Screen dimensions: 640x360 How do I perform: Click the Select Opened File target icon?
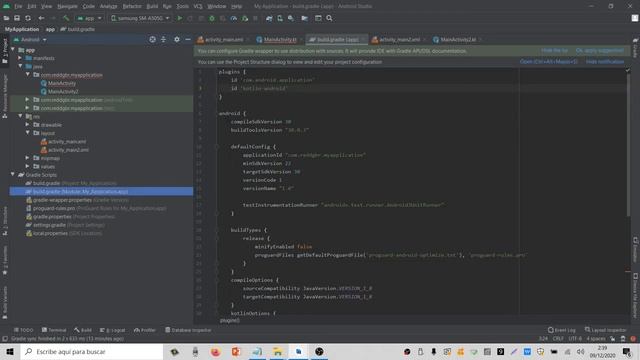tap(152, 40)
